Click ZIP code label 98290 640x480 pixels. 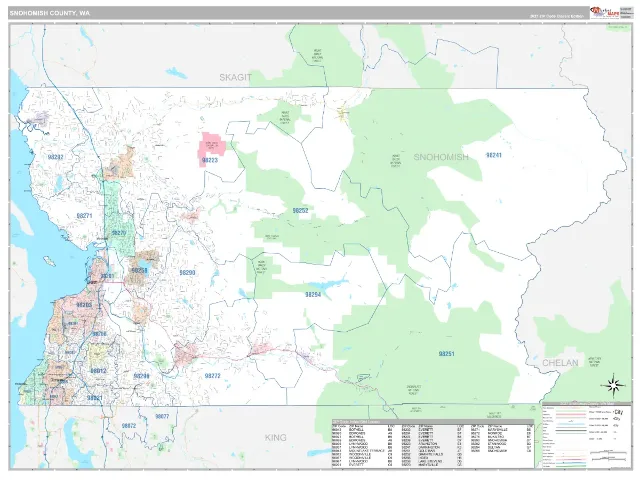(187, 272)
